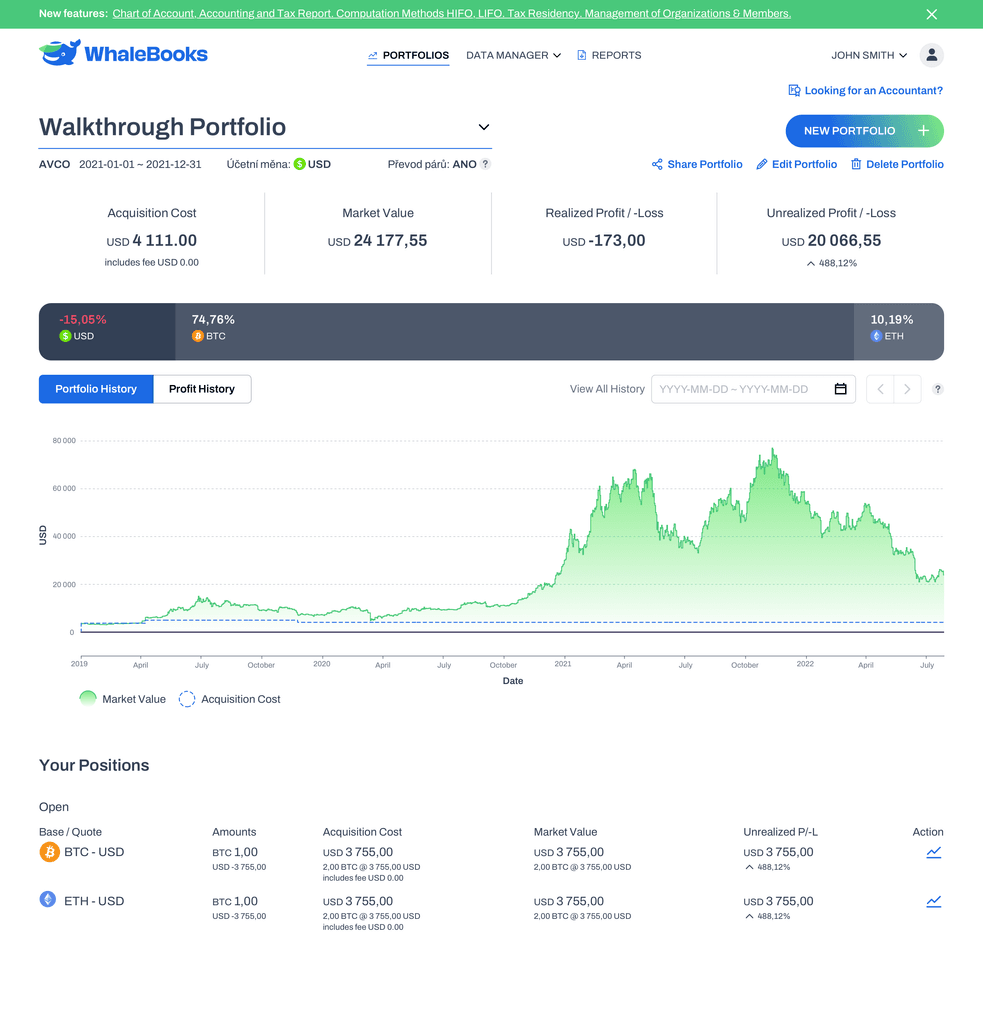
Task: Expand the John Smith account menu
Action: (x=866, y=55)
